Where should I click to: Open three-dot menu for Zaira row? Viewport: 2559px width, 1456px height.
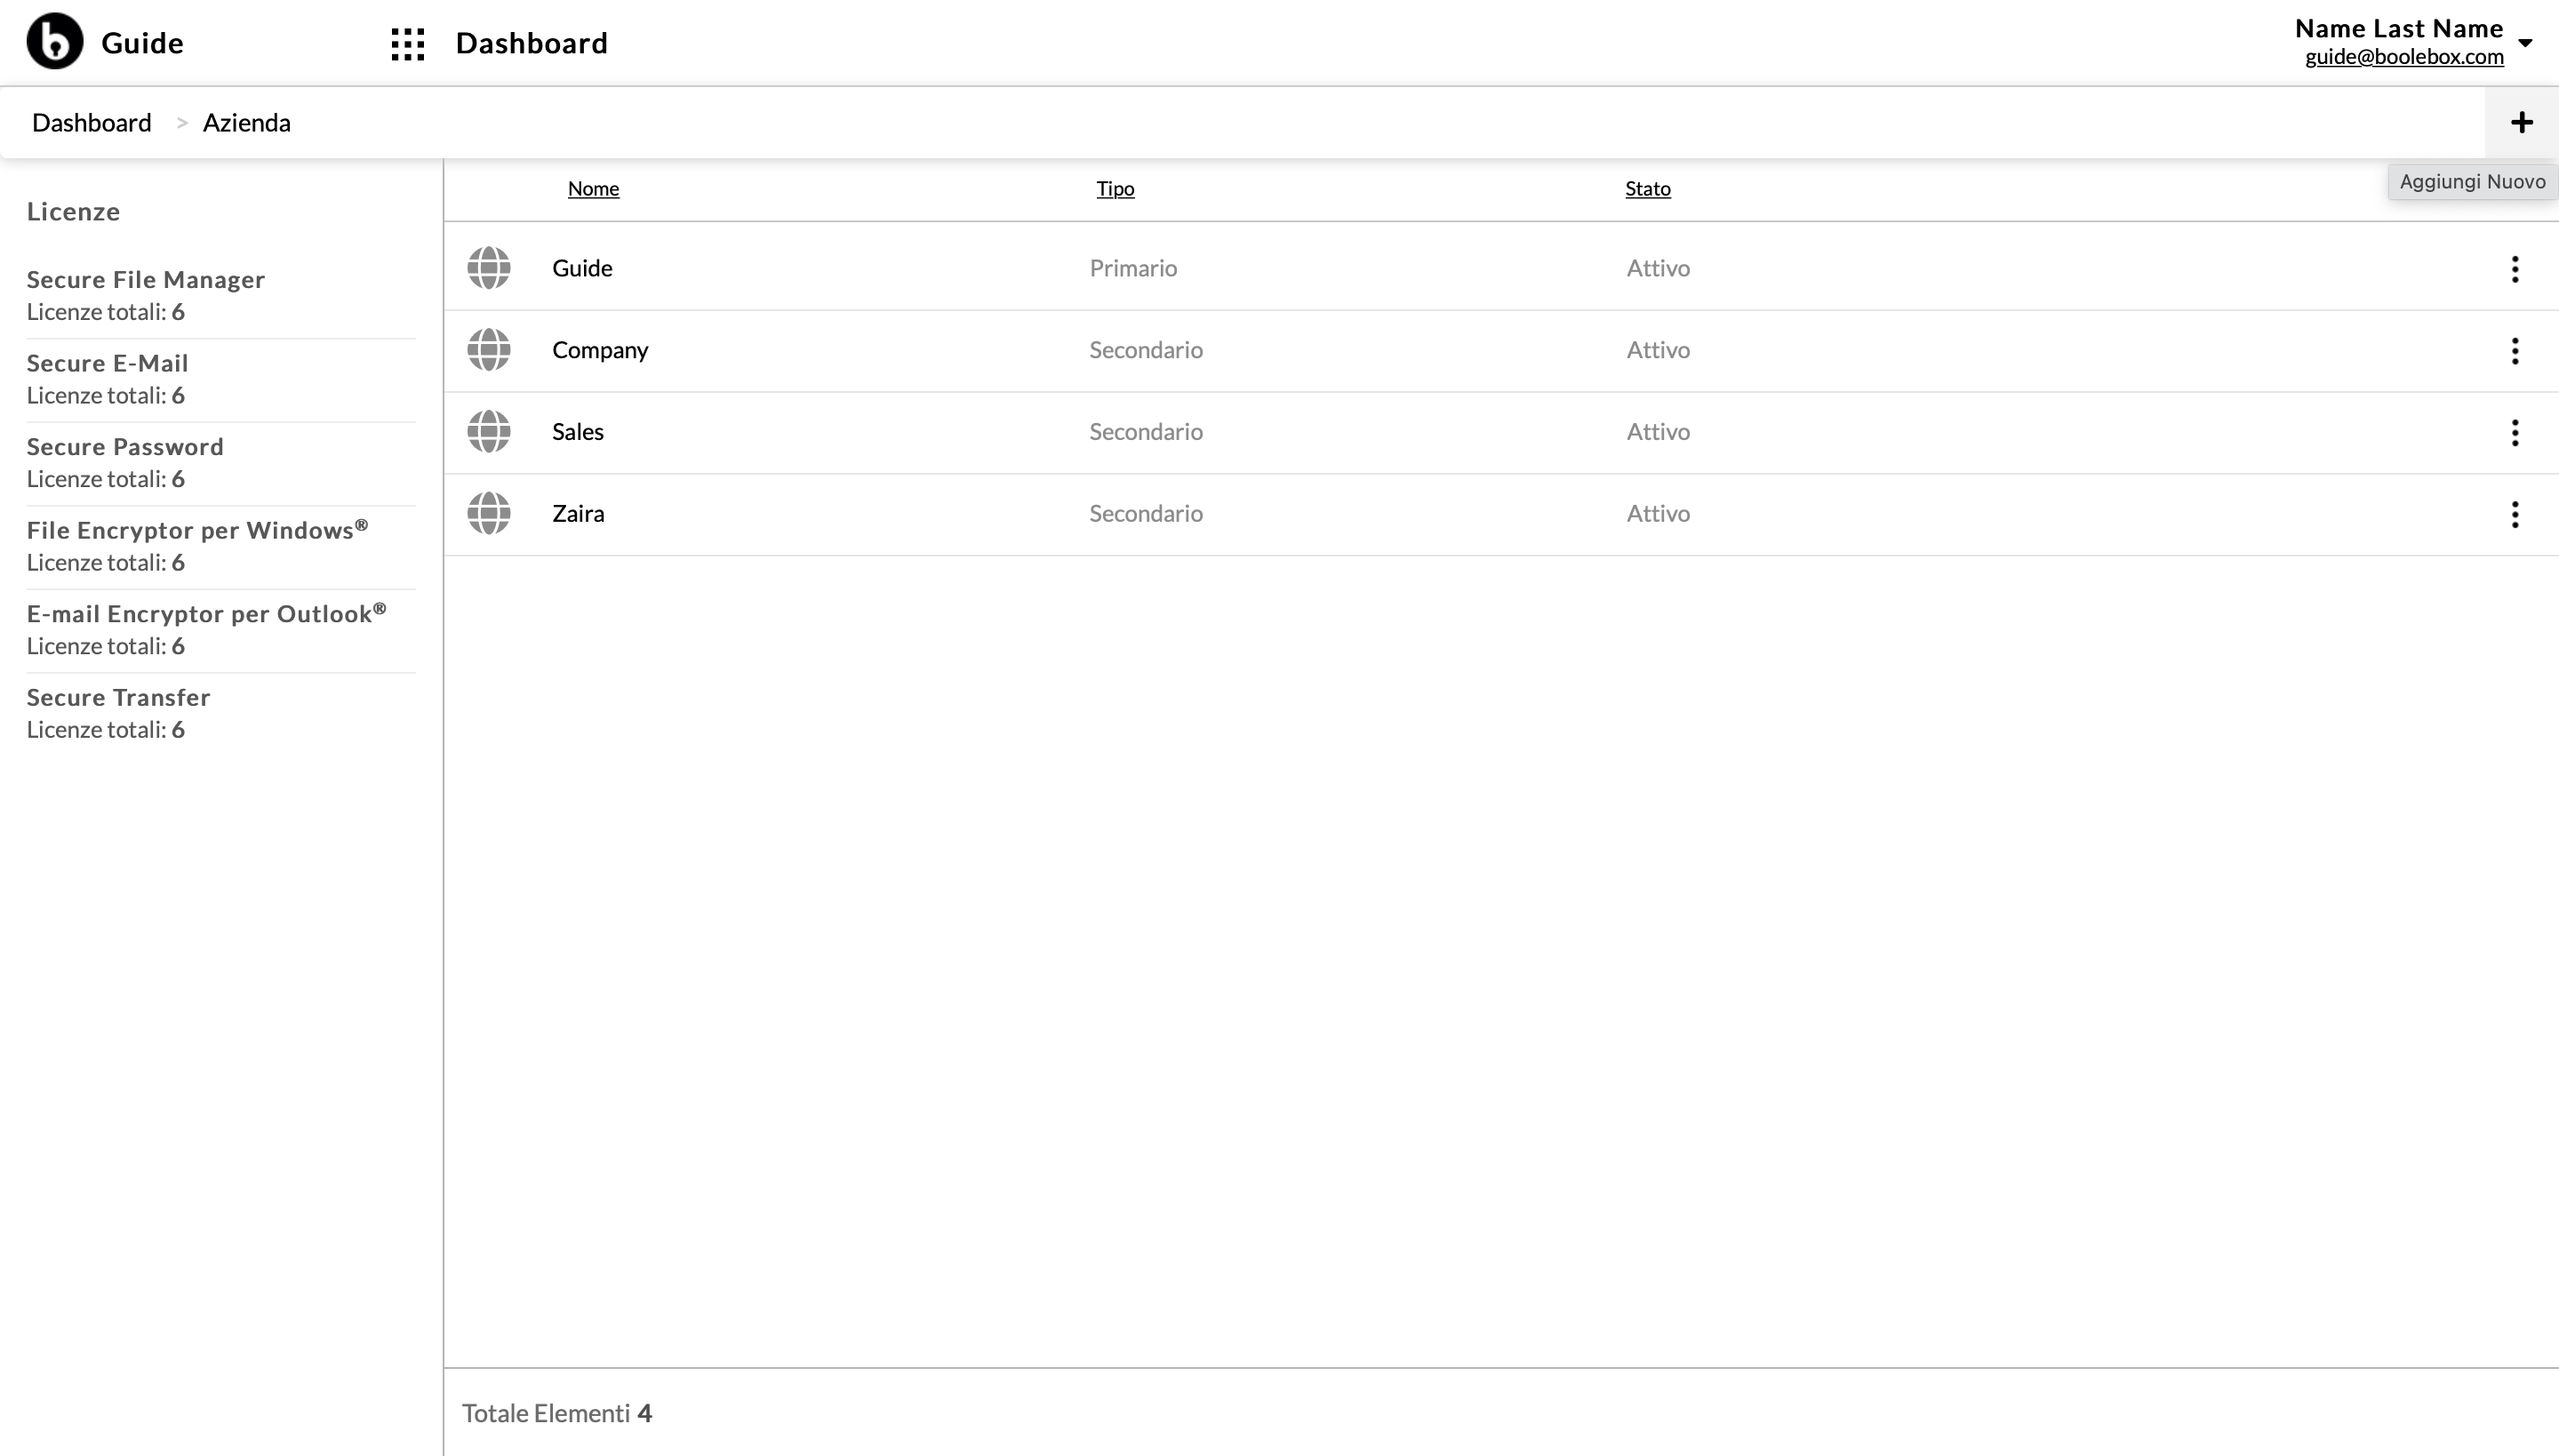2514,515
